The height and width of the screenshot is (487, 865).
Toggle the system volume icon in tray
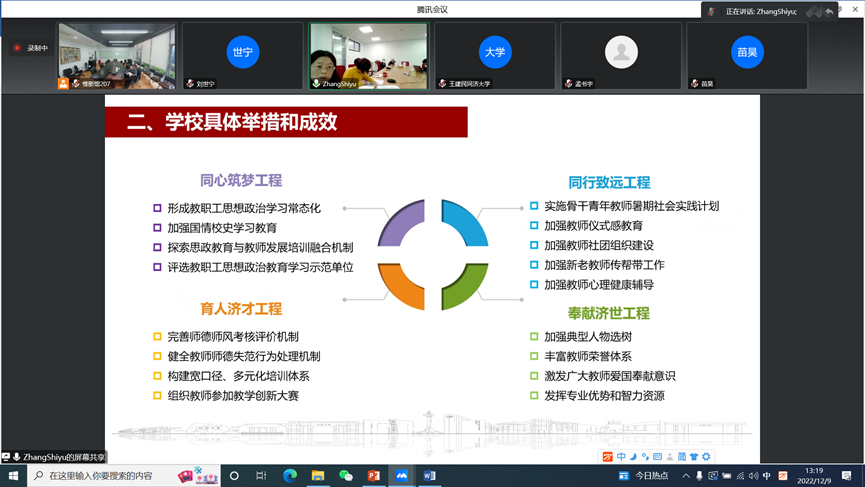(x=754, y=476)
